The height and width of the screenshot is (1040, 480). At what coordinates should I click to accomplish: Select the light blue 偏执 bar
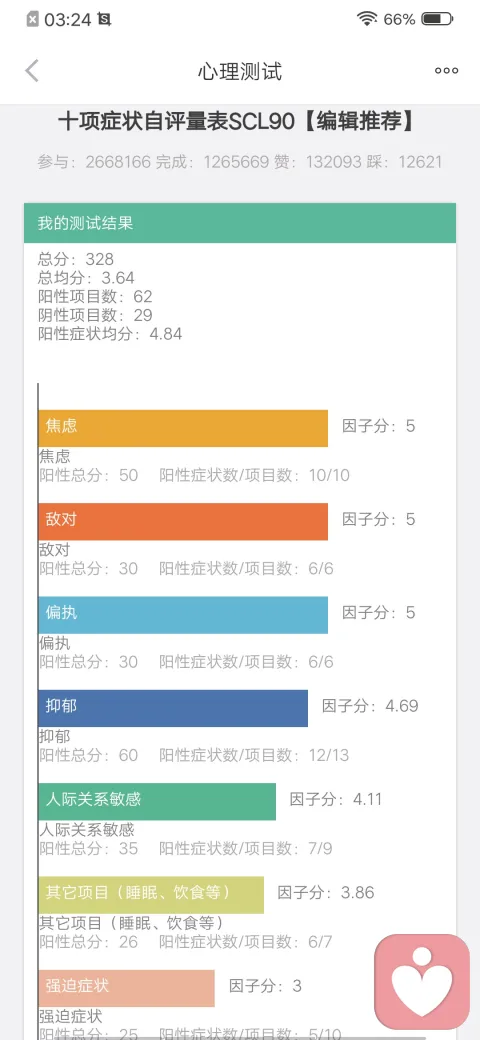pyautogui.click(x=183, y=615)
